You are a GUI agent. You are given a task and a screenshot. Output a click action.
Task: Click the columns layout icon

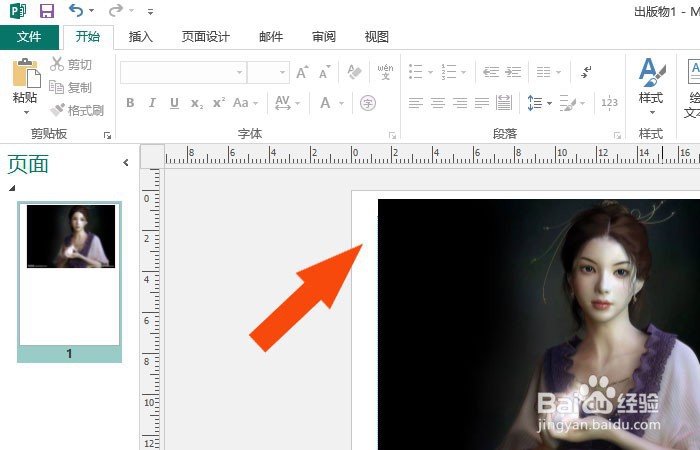(543, 72)
